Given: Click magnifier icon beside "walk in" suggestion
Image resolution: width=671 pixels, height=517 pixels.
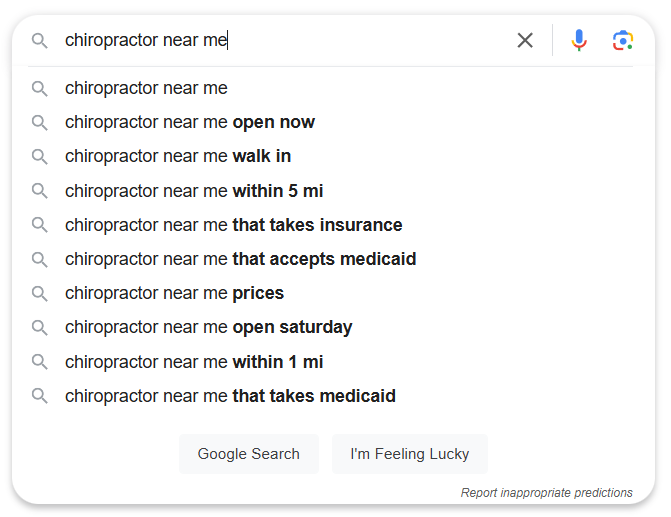Looking at the screenshot, I should tap(39, 157).
